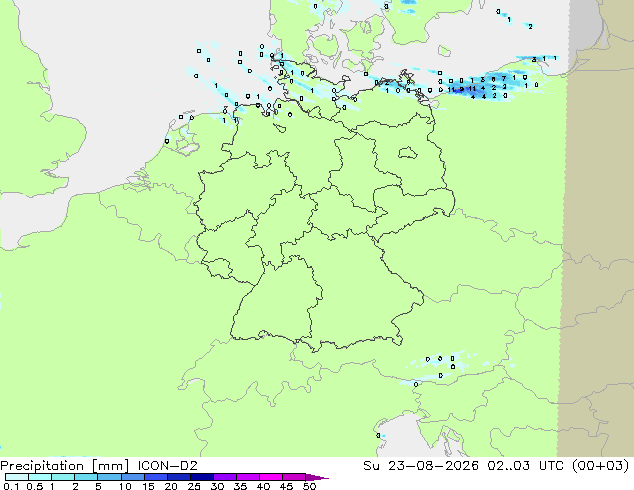
Task: Click the 'Su 23-08-2026' date text
Action: point(421,466)
